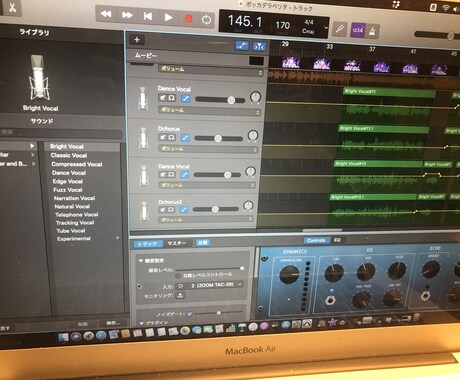Image resolution: width=460 pixels, height=380 pixels.
Task: Click the plus button to add track
Action: (137, 40)
